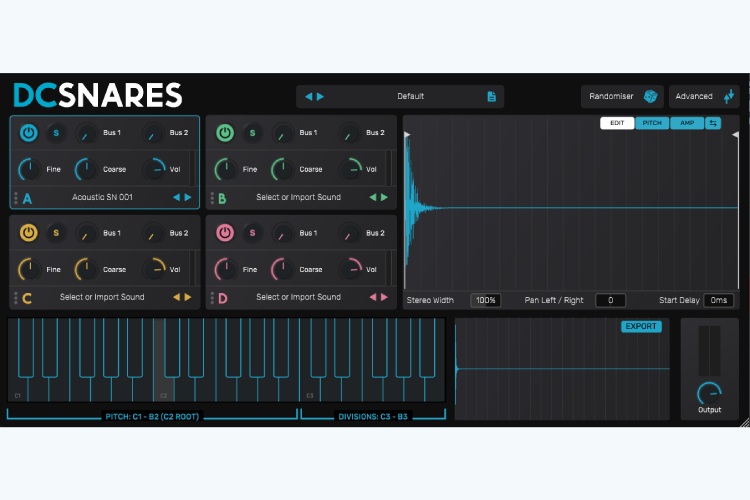Viewport: 750px width, 500px height.
Task: Click the C3 piano key
Action: click(310, 389)
